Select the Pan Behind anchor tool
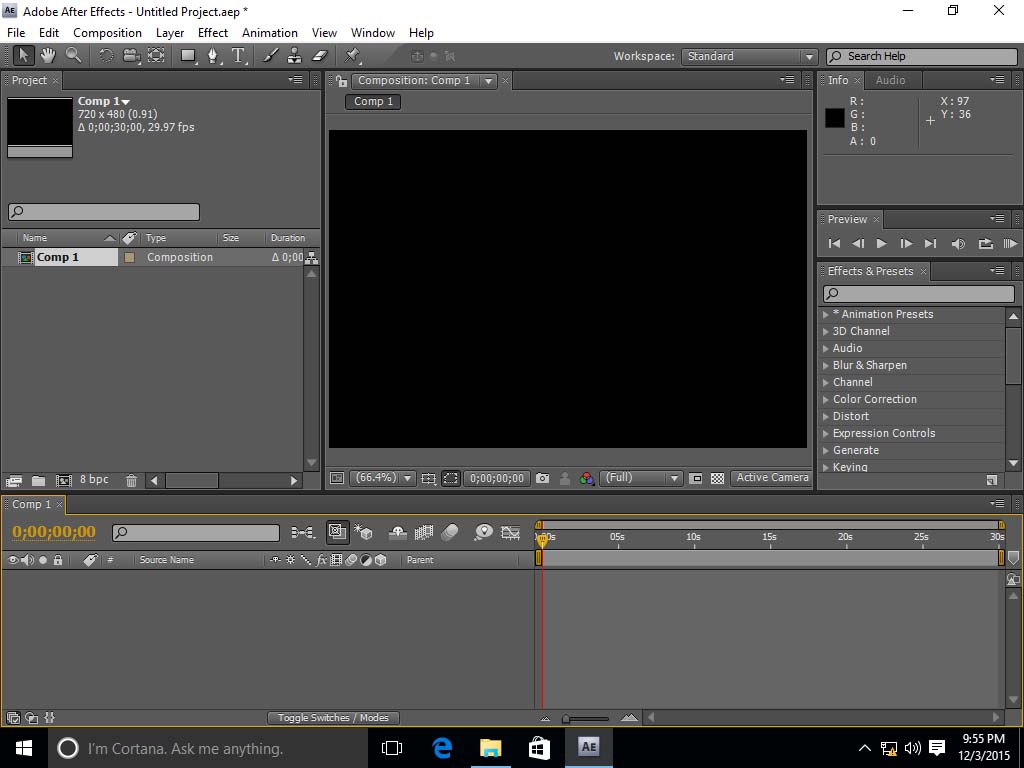Screen dimensions: 1024x768 [x=156, y=56]
